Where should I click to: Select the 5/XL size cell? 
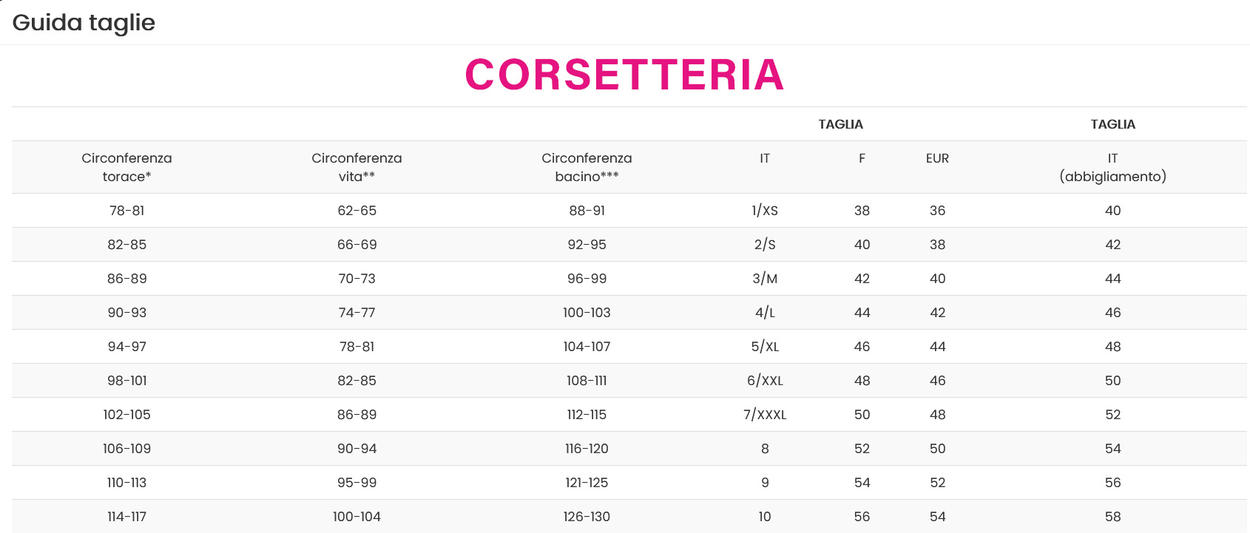(765, 347)
